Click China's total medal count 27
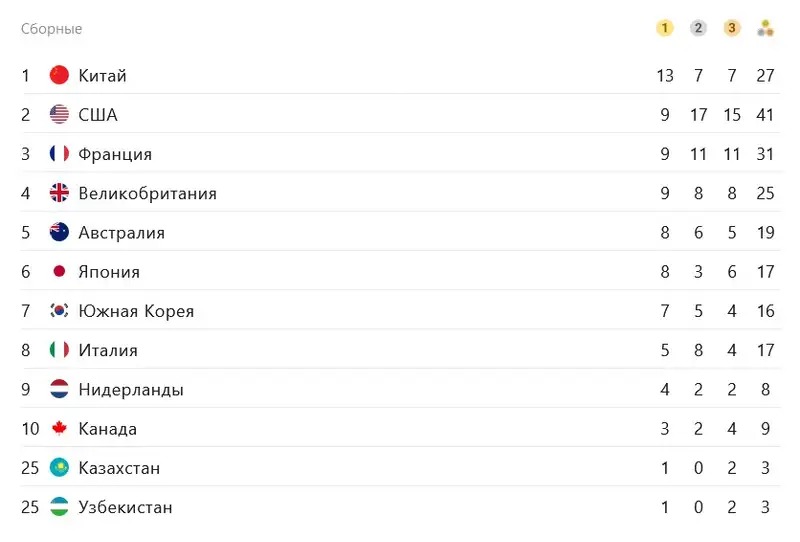 tap(766, 76)
